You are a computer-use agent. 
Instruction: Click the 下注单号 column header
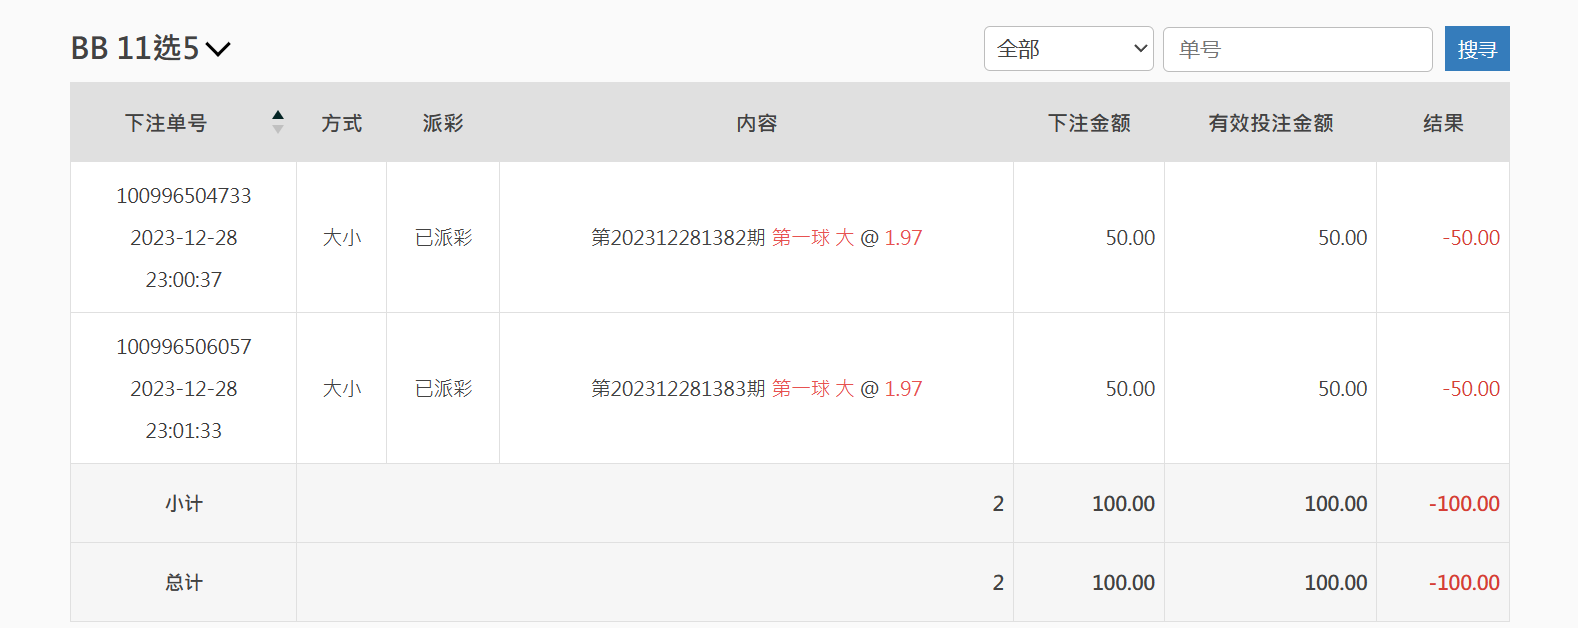click(x=166, y=123)
